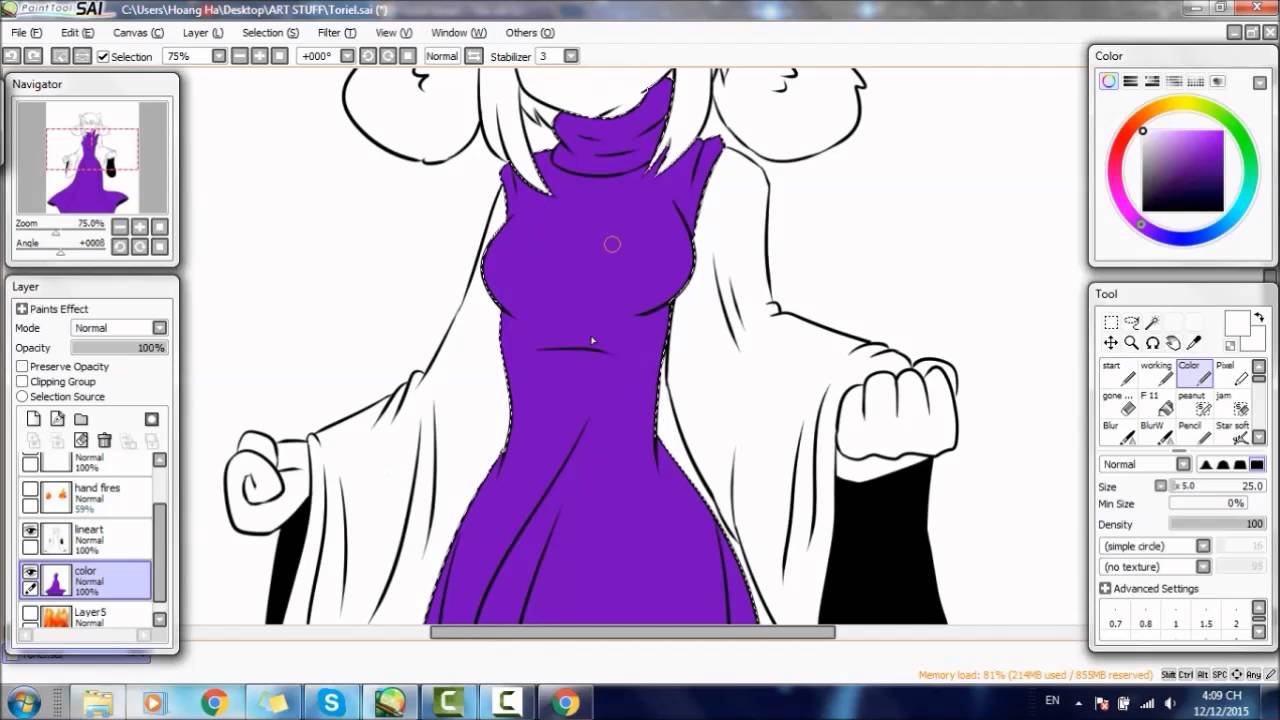Click the Redo button in toolbar
Viewport: 1280px width, 720px height.
pos(33,56)
